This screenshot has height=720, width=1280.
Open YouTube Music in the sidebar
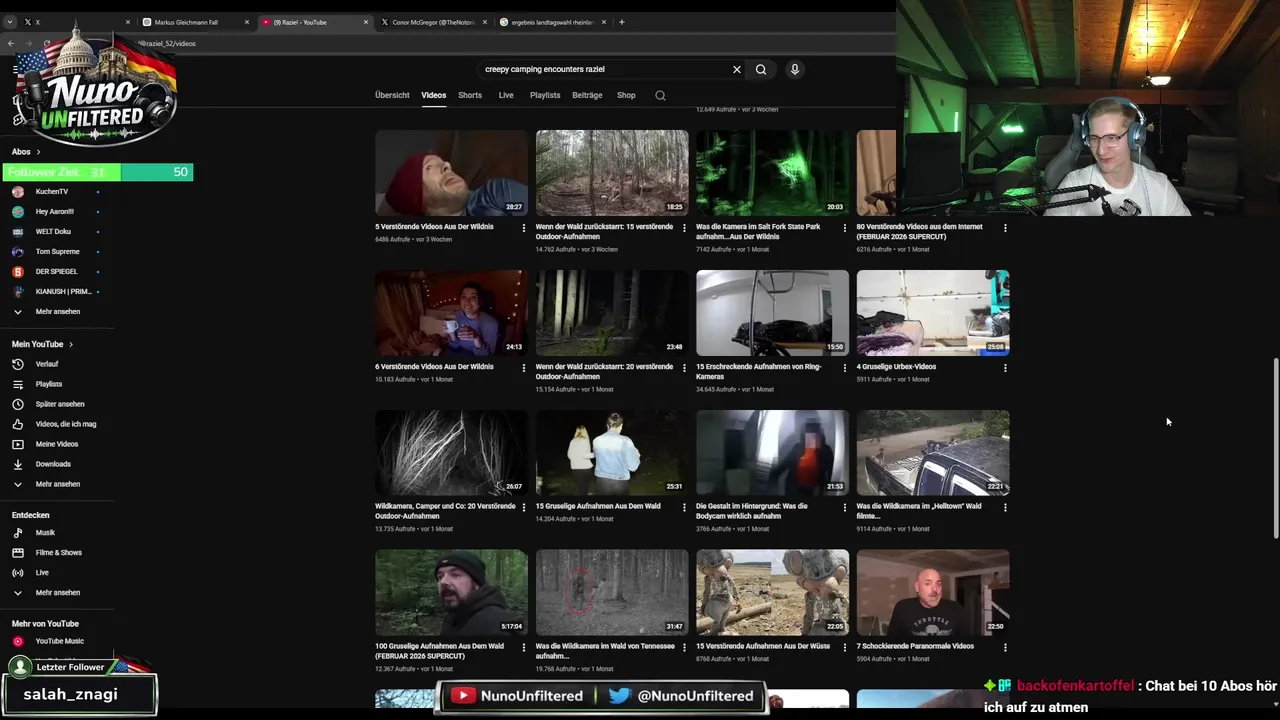tap(59, 641)
